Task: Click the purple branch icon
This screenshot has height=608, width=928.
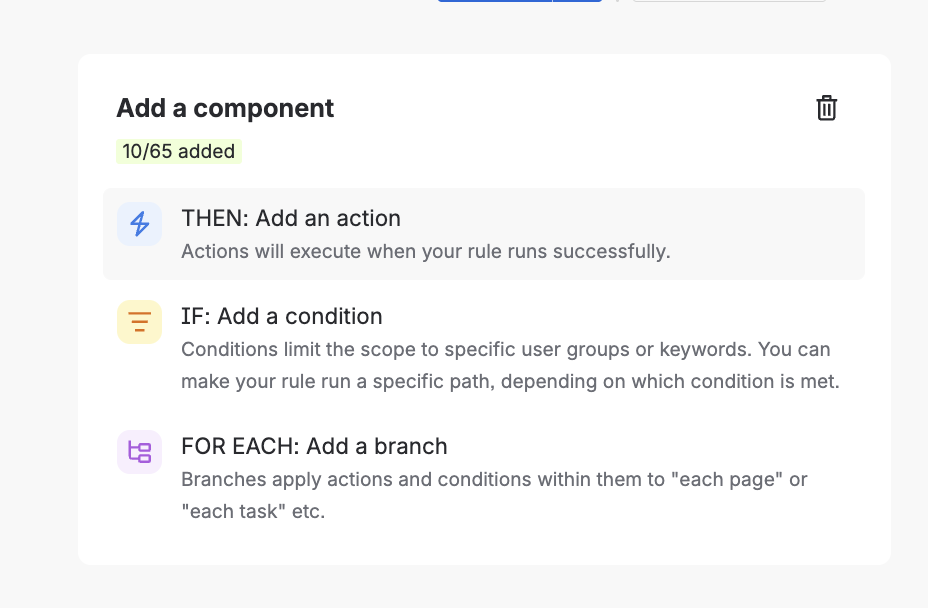Action: point(139,451)
